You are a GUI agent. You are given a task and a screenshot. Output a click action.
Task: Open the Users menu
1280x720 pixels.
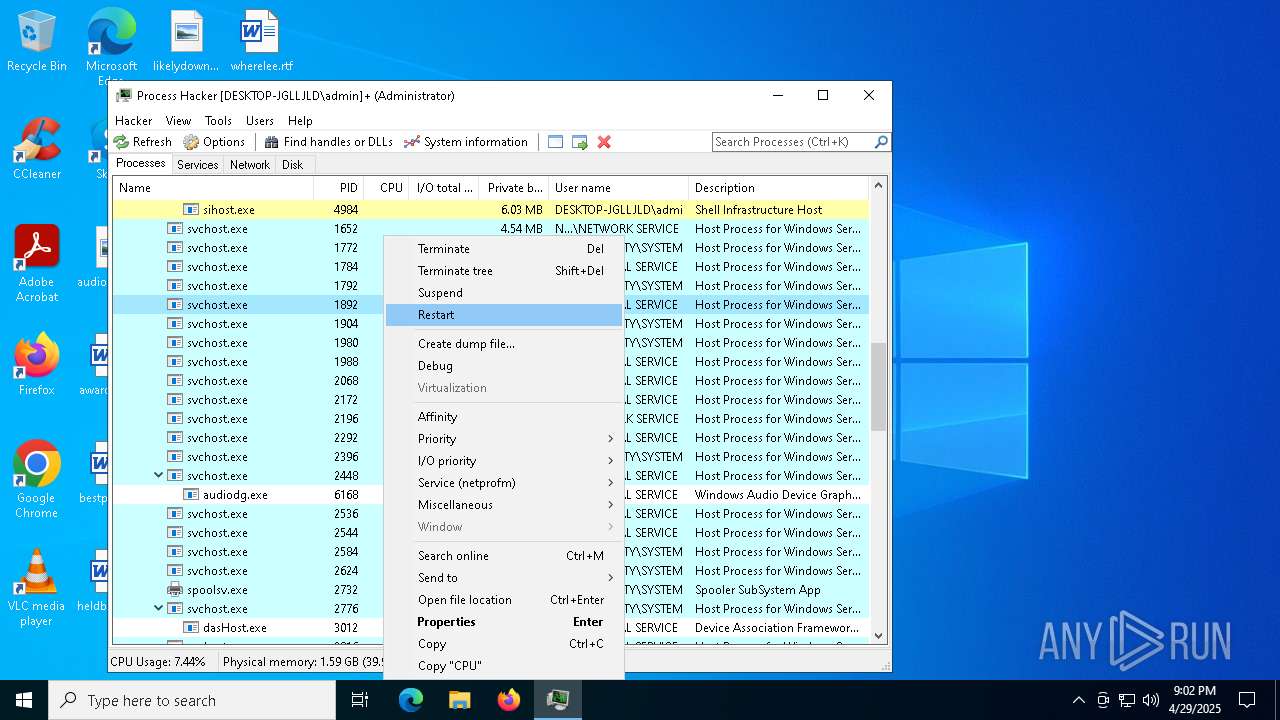(x=260, y=120)
